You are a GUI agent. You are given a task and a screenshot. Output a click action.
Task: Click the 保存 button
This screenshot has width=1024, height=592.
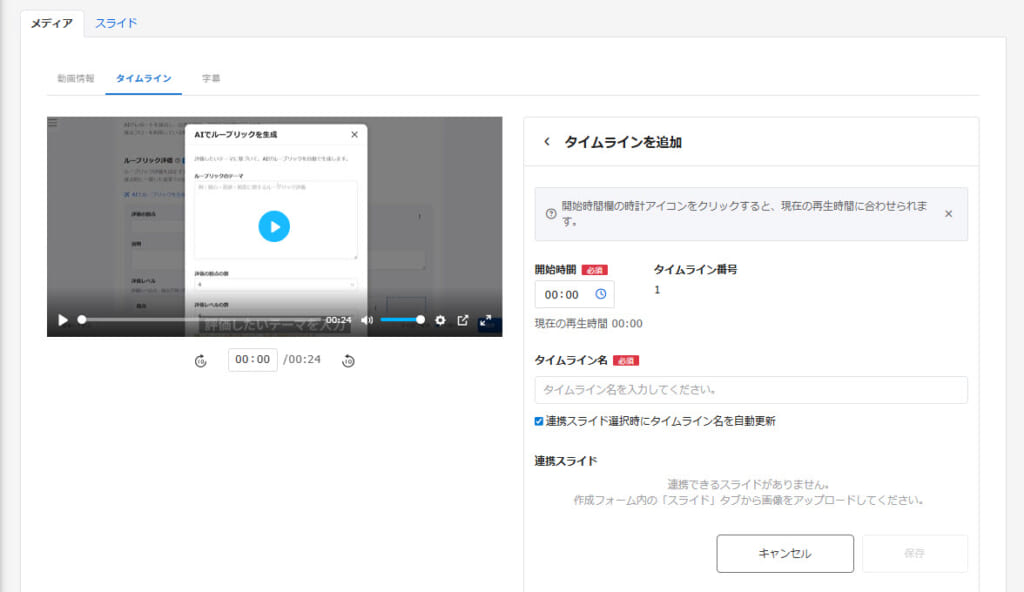point(914,553)
